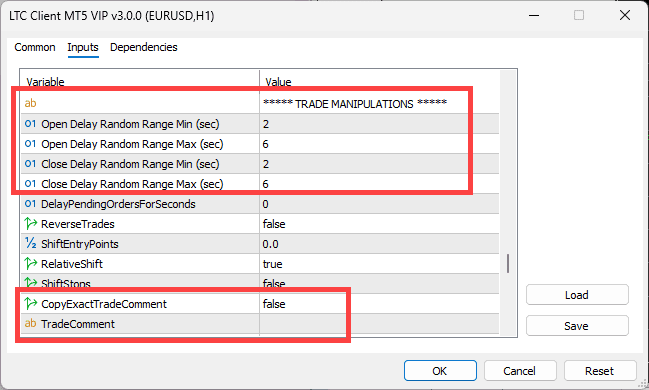Viewport: 649px width, 390px height.
Task: Select the Open Delay Random Range Max label
Action: (132, 144)
